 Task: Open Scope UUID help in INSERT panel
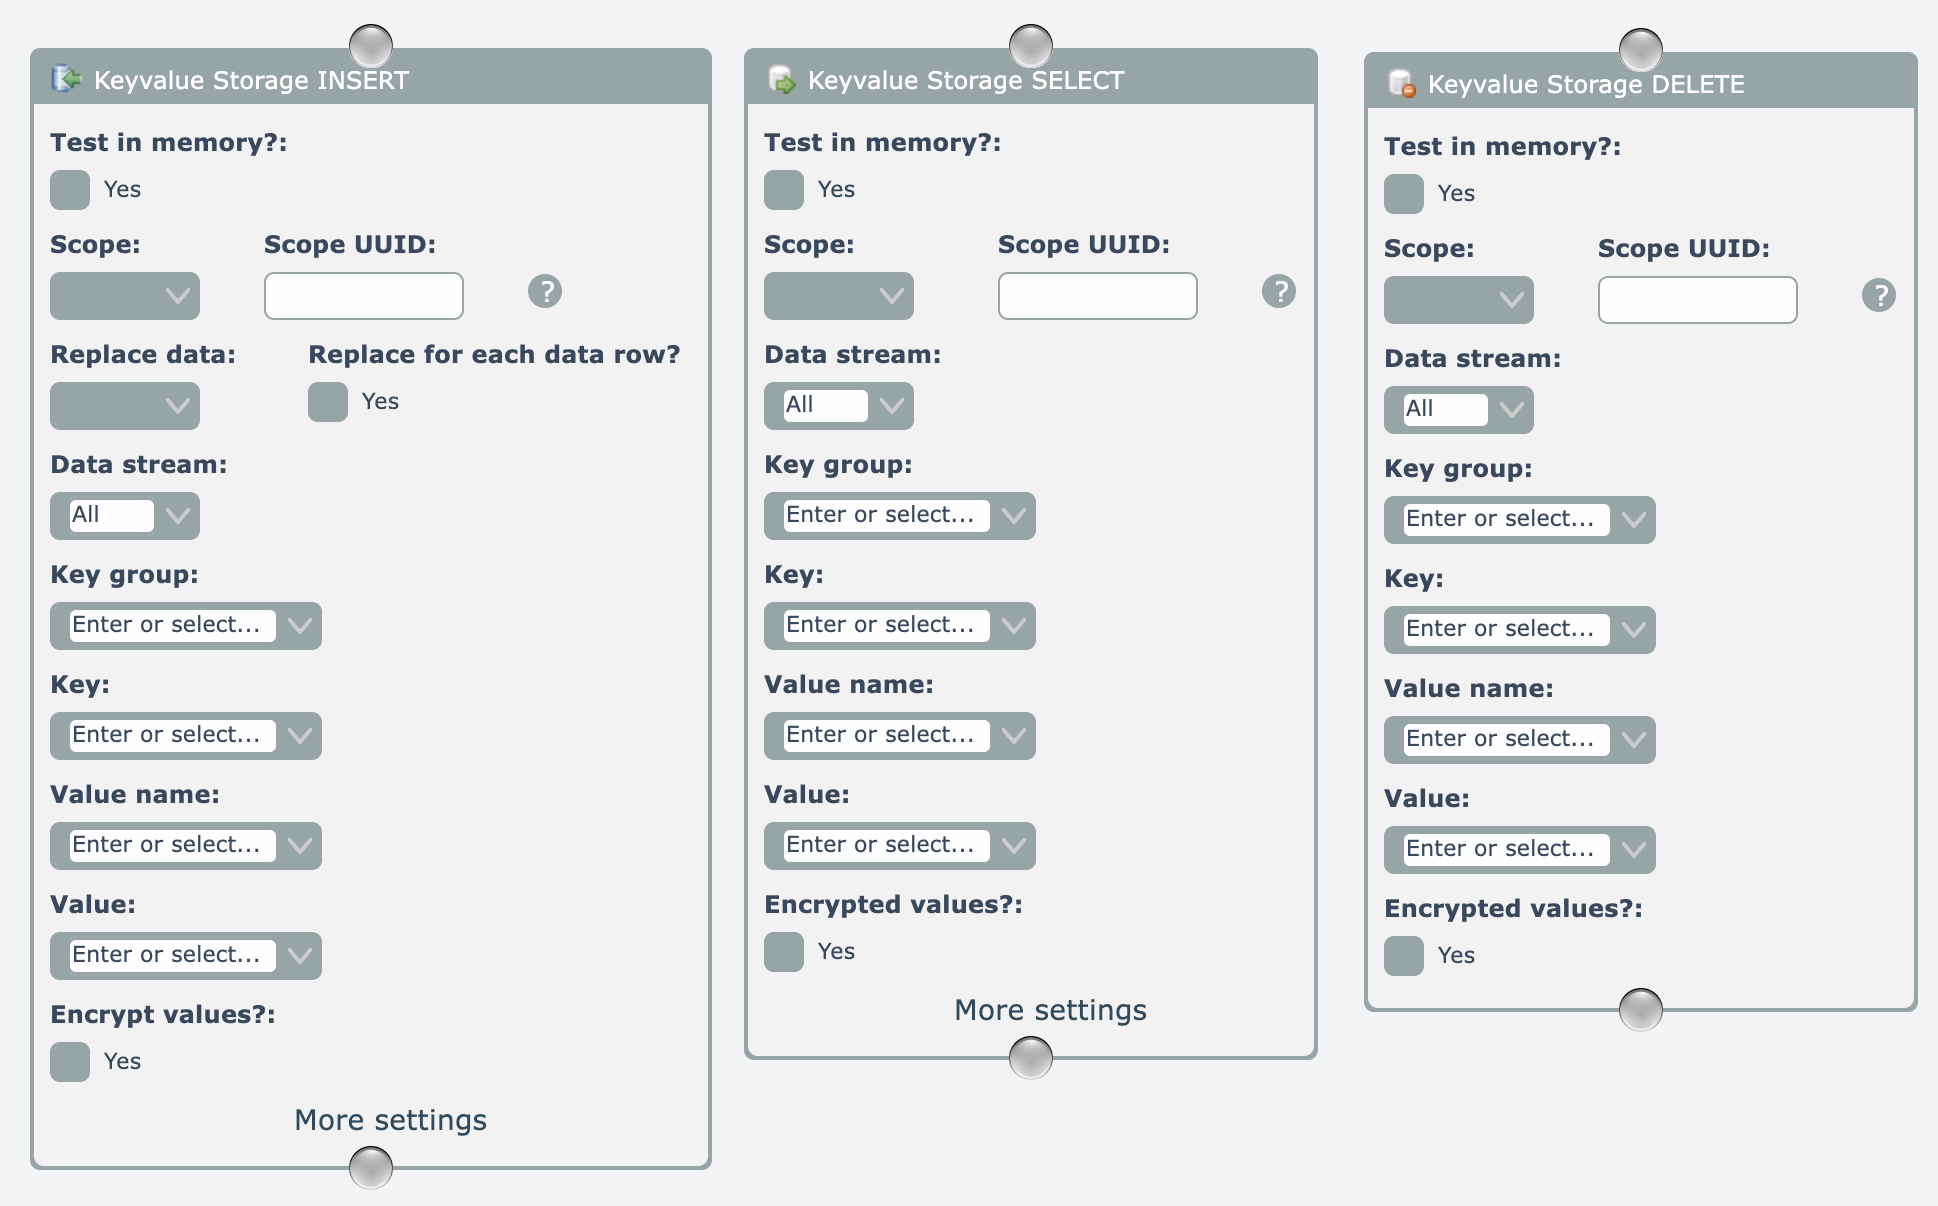click(x=545, y=292)
